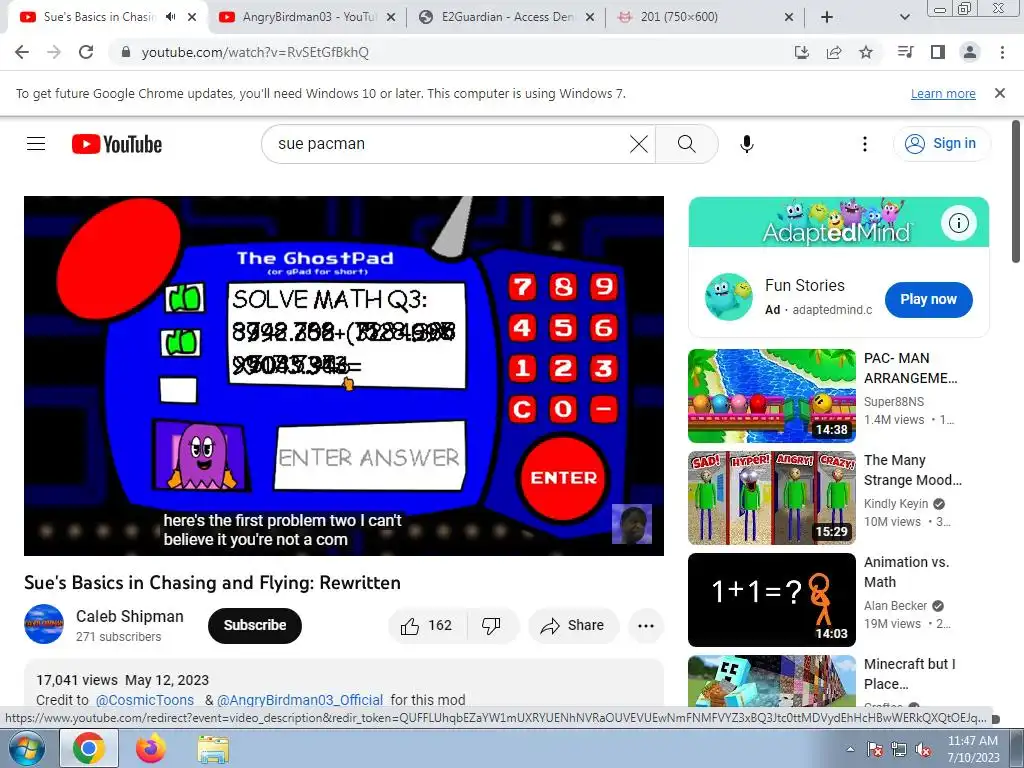Open the Caleb Shipman channel name

point(130,616)
